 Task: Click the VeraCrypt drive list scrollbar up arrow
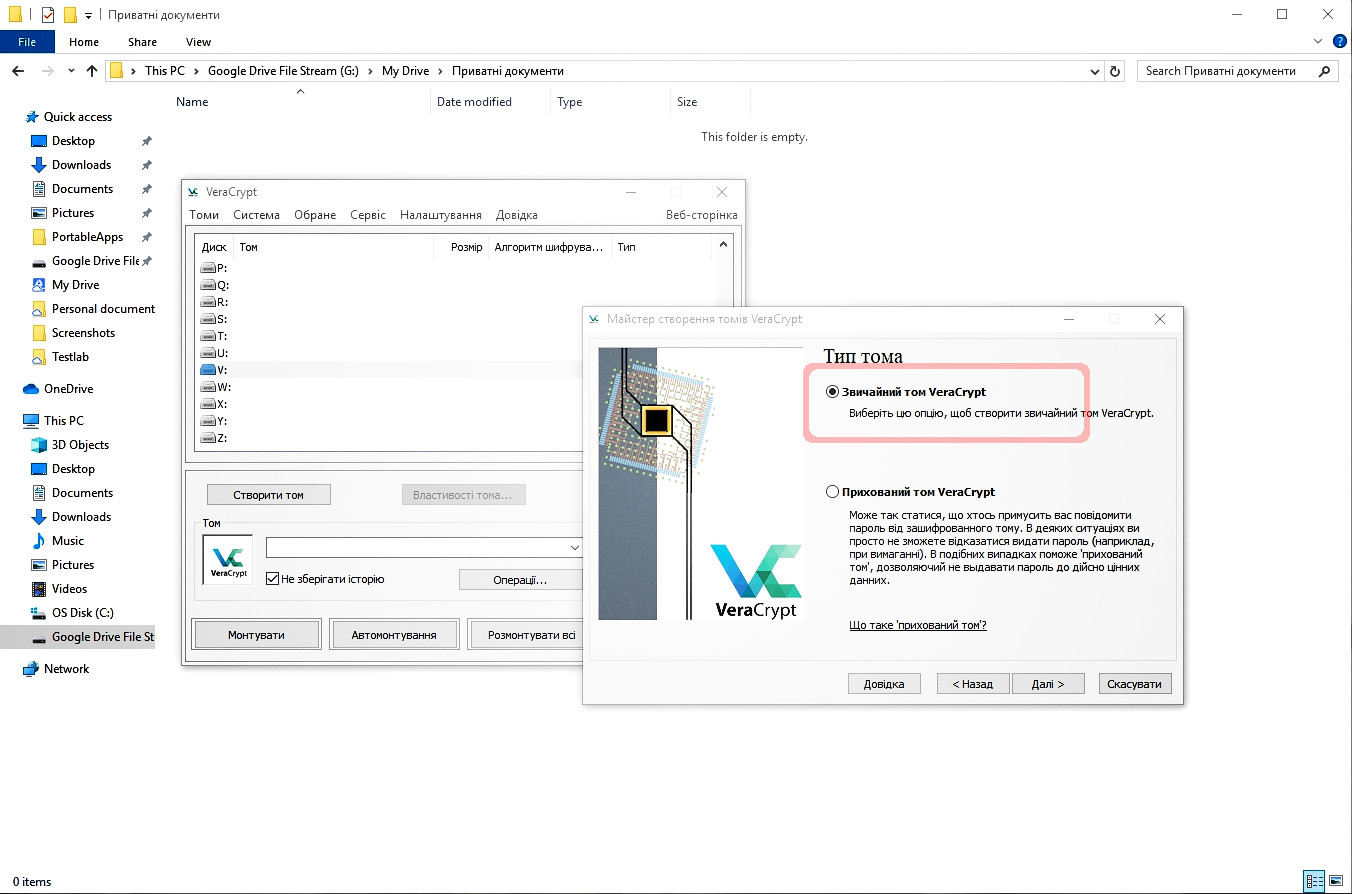[x=724, y=245]
